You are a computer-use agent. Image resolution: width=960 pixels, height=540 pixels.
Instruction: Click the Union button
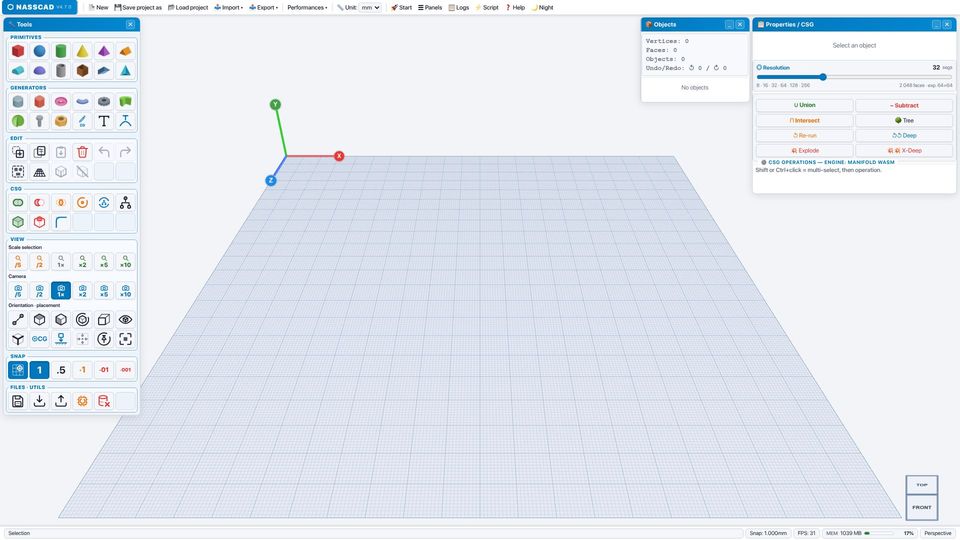pos(804,105)
